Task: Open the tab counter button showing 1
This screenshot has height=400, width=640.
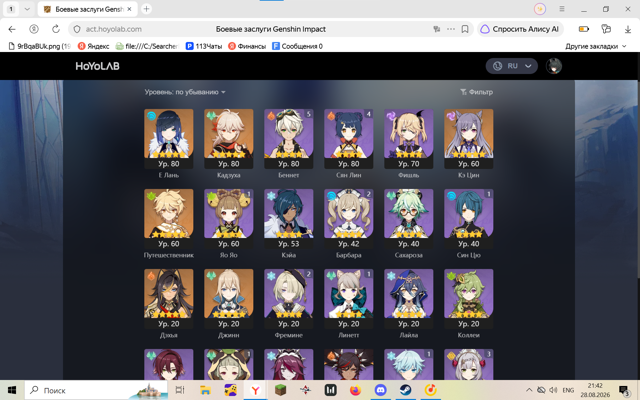Action: pos(11,9)
